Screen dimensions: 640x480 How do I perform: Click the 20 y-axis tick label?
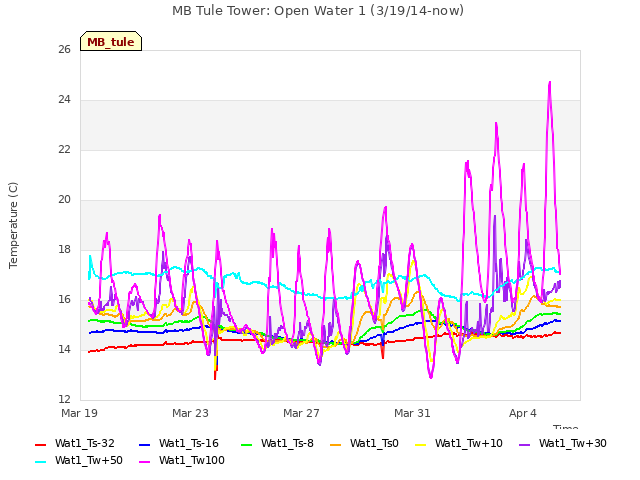point(64,200)
